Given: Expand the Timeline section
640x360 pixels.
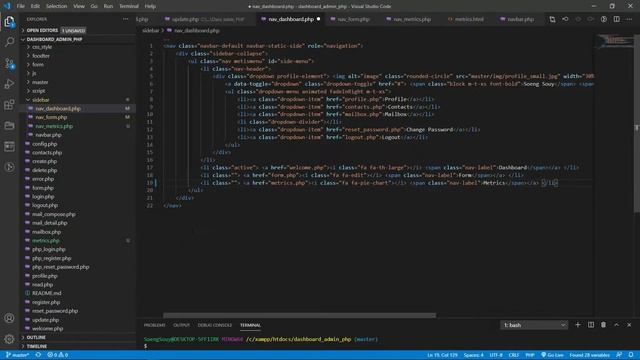Looking at the screenshot, I should coord(37,346).
